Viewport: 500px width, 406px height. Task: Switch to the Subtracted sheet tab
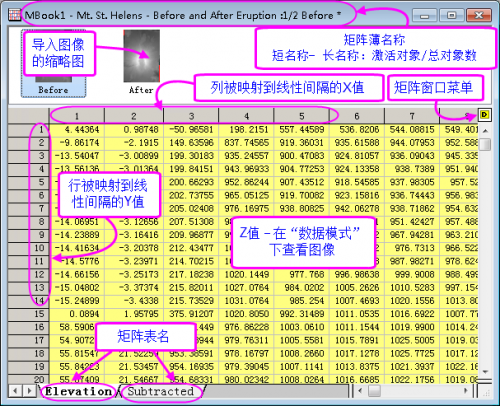click(x=161, y=391)
